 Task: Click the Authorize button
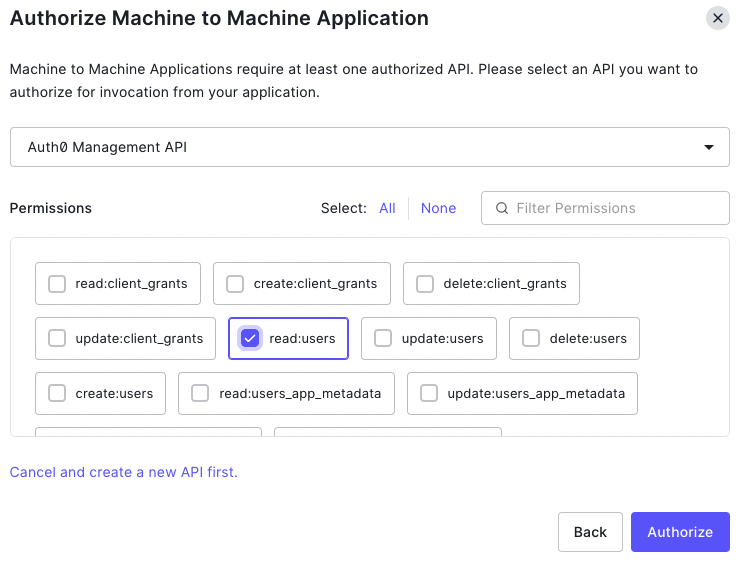coord(680,532)
